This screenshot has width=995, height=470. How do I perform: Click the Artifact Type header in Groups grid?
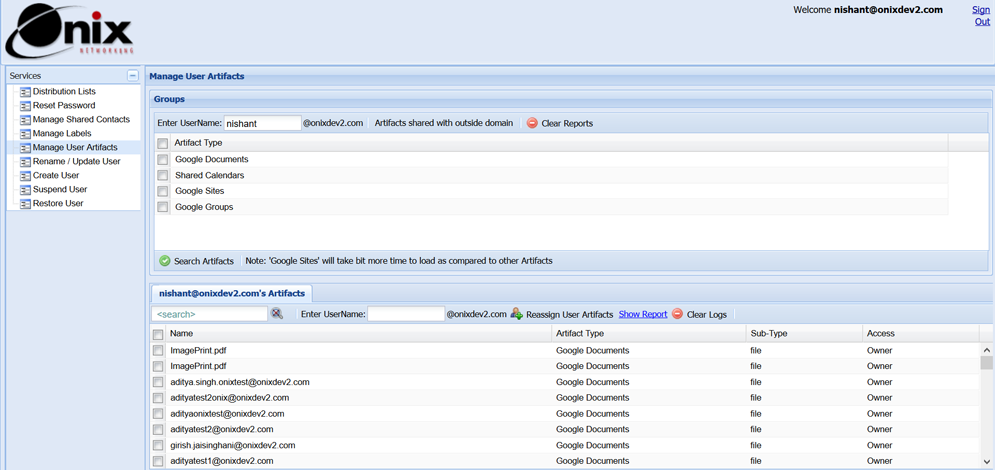[559, 143]
